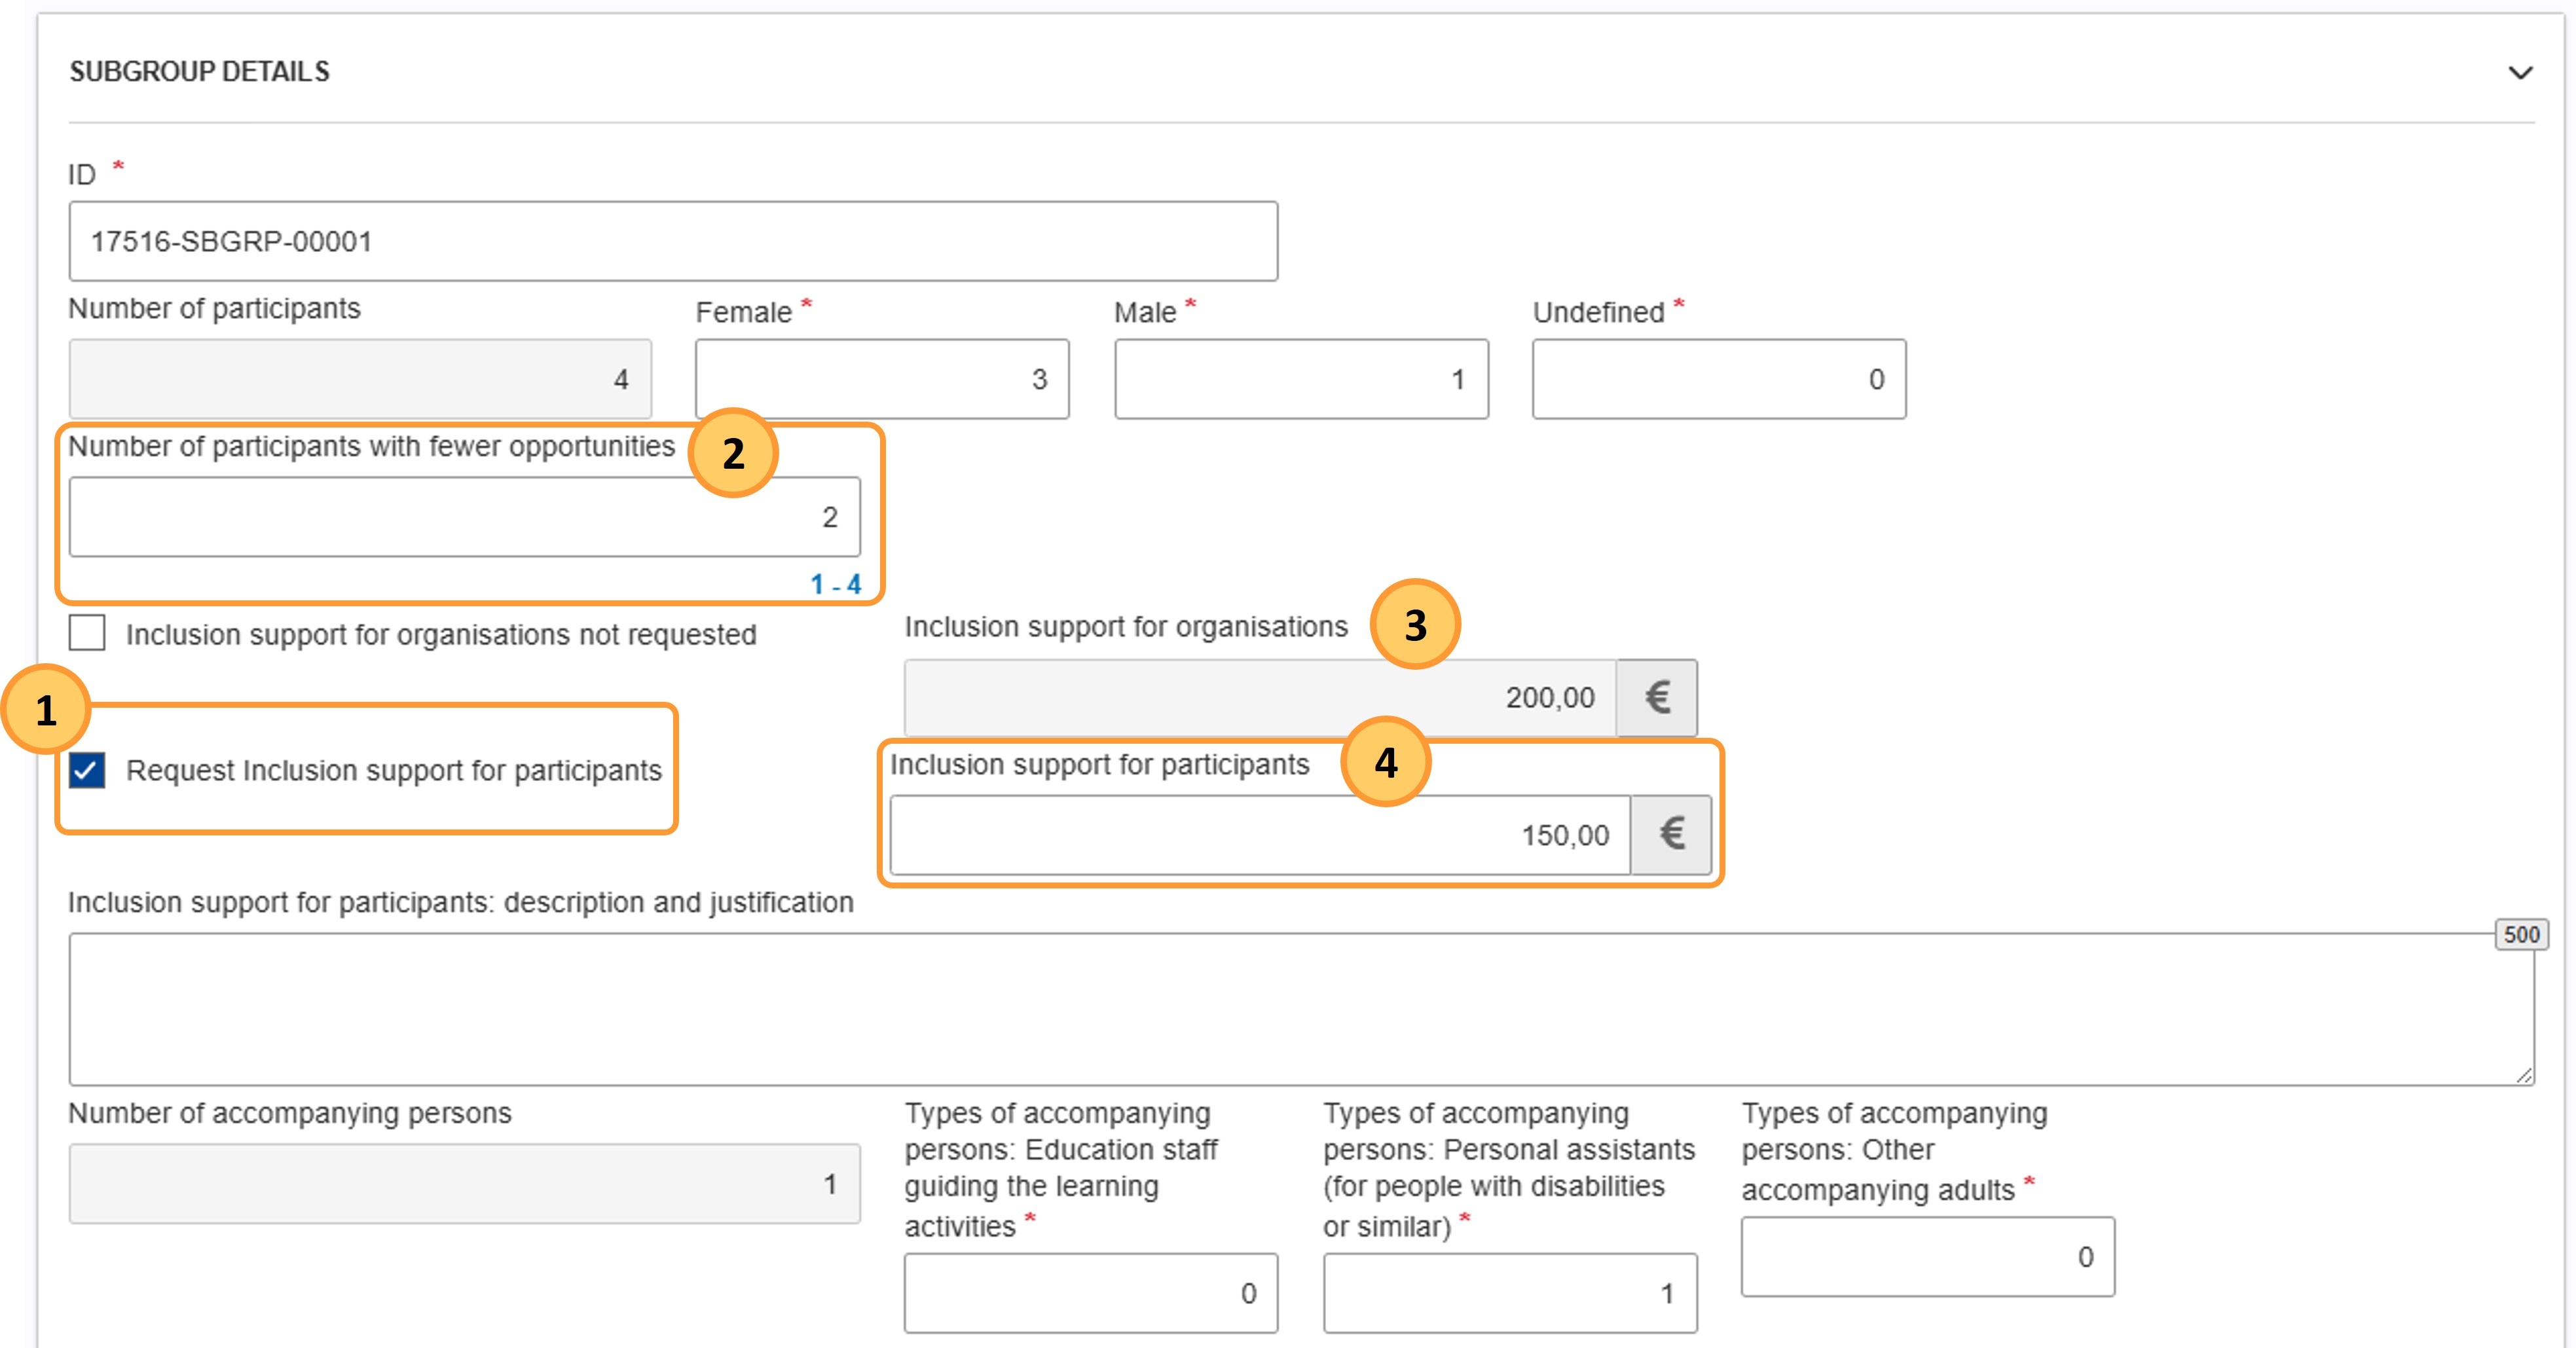
Task: Click the description and justification text area
Action: point(1300,1008)
